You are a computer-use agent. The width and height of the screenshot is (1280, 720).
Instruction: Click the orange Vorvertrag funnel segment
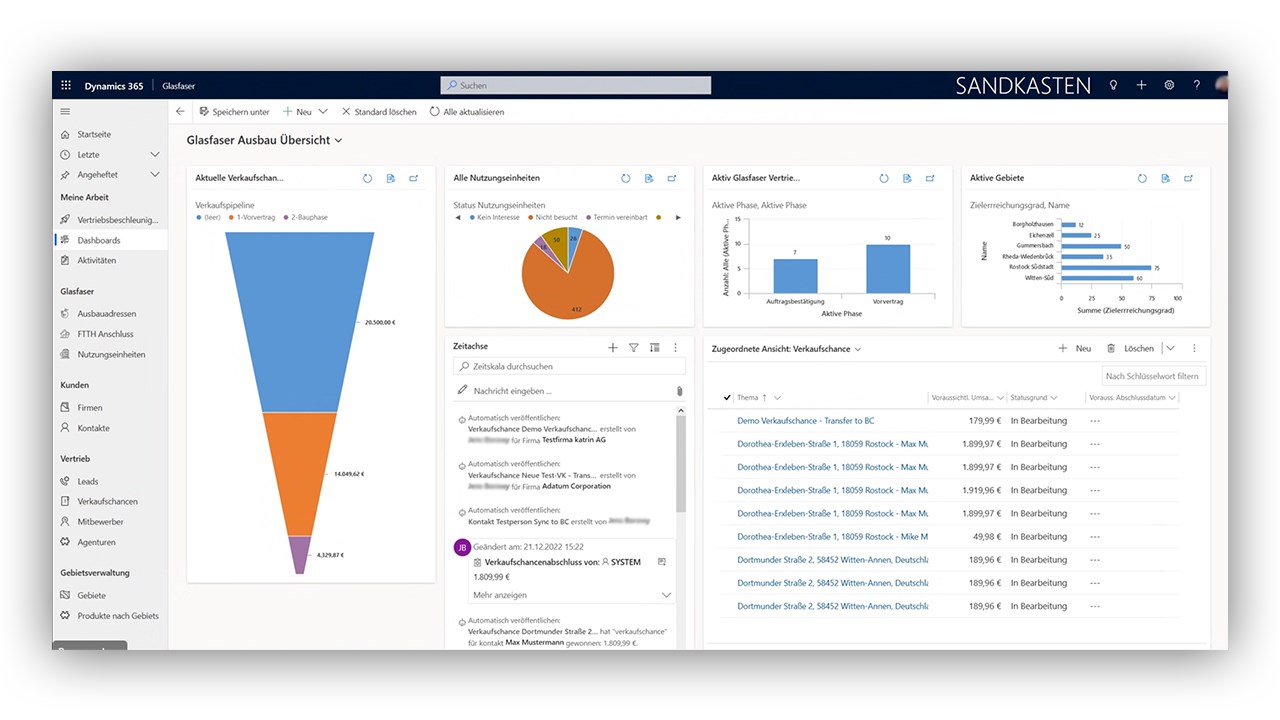[299, 474]
